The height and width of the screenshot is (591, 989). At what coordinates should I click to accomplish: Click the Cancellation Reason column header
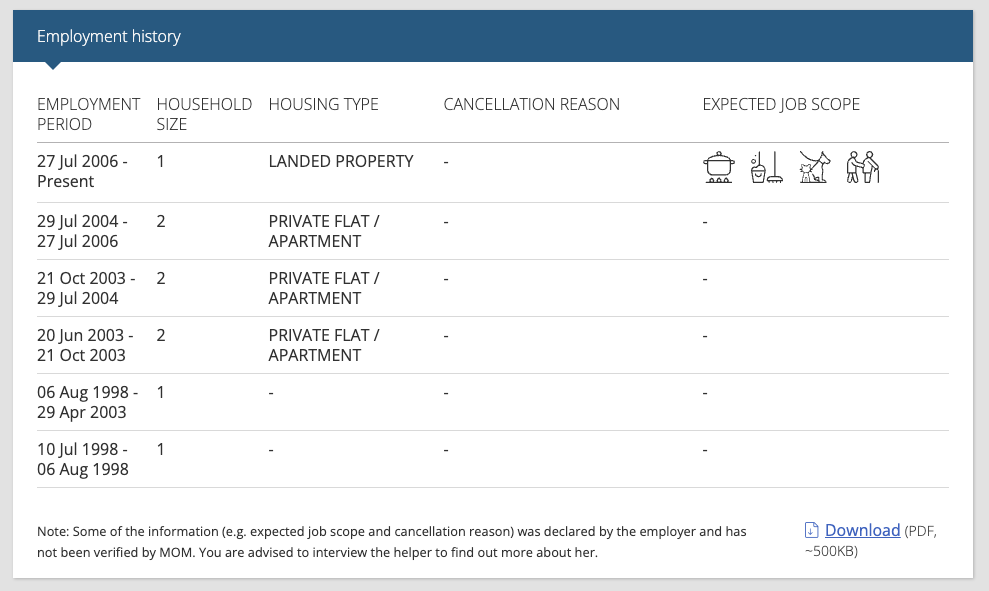(x=532, y=104)
